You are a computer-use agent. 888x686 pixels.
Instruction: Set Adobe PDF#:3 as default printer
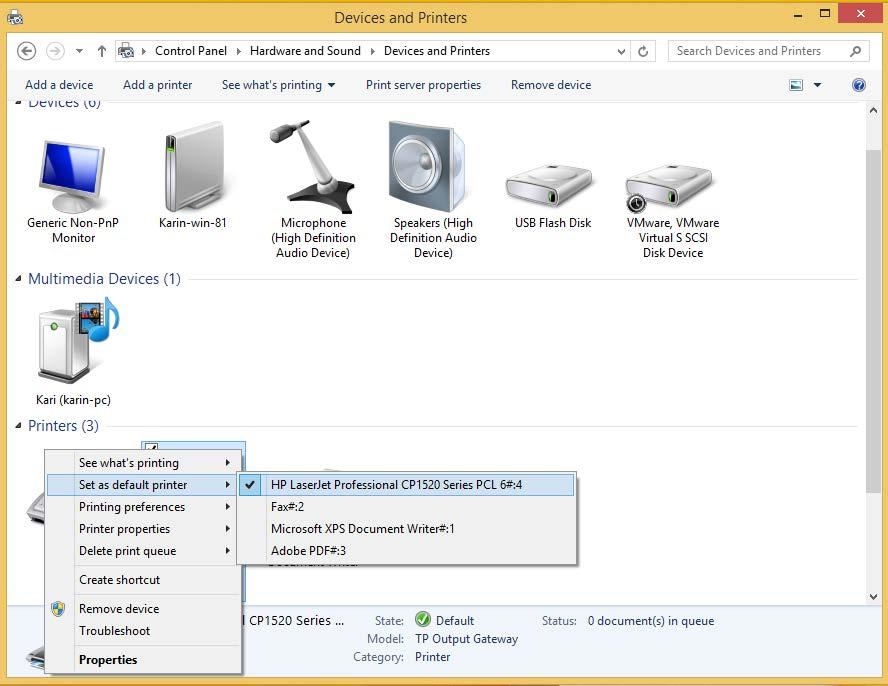[406, 551]
